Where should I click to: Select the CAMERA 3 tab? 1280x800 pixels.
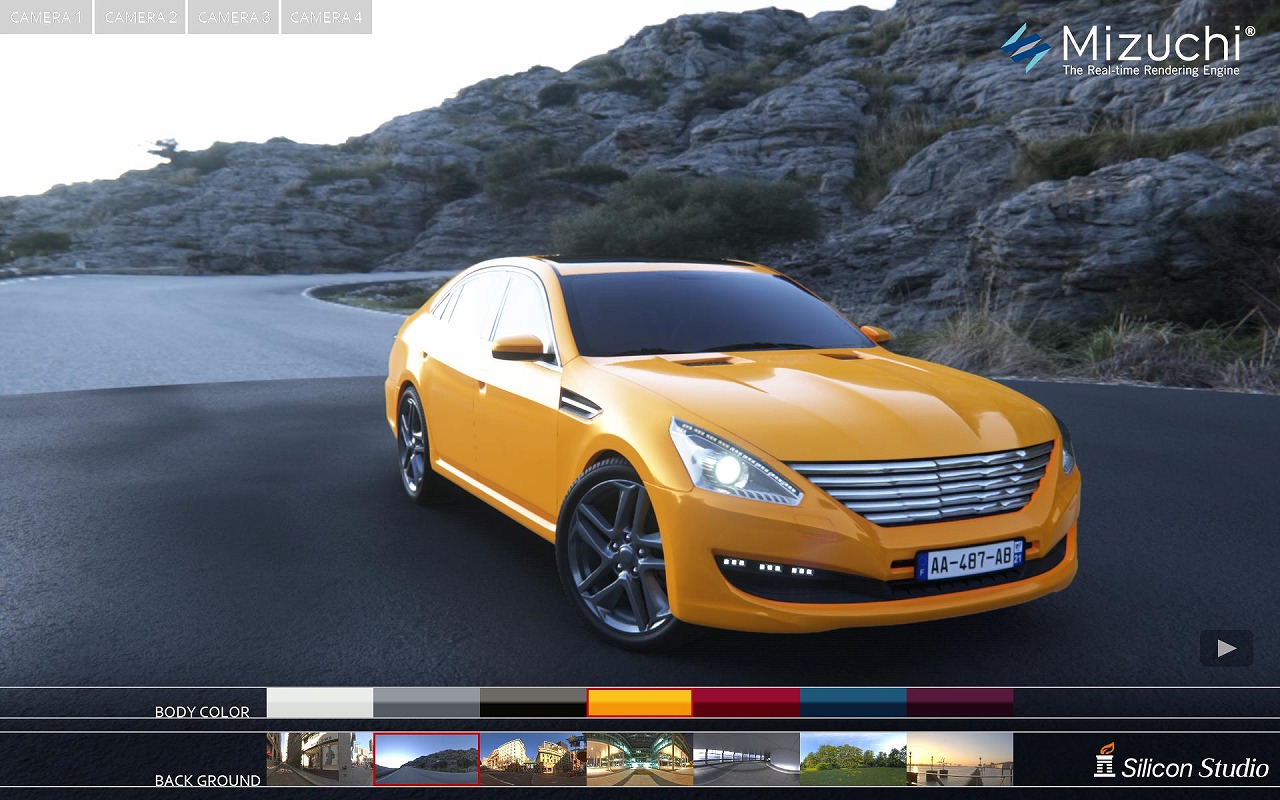click(233, 17)
